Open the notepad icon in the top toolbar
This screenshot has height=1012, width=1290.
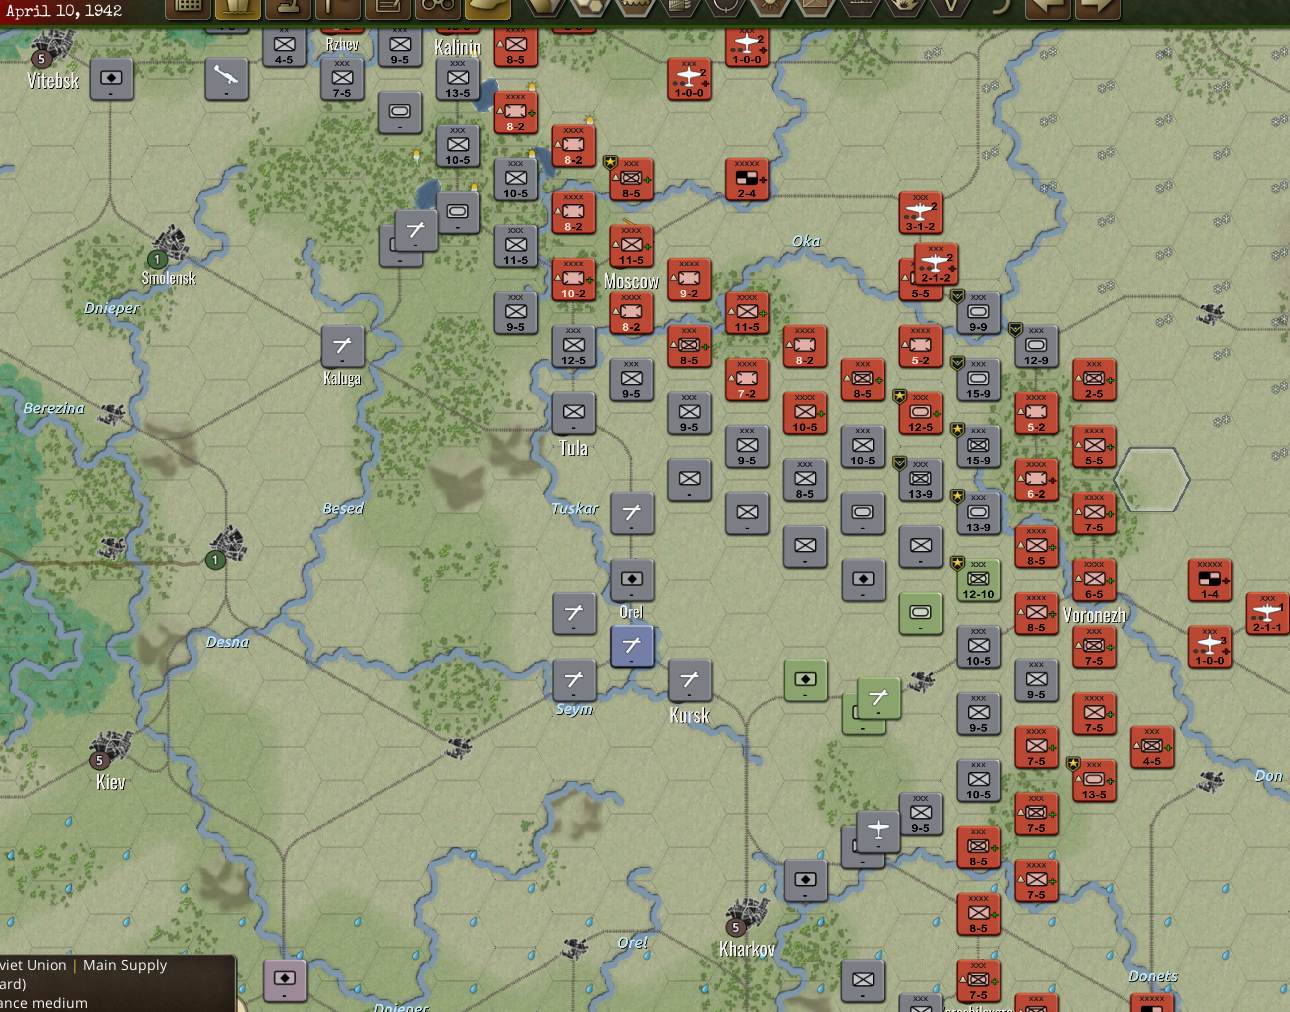[x=388, y=8]
